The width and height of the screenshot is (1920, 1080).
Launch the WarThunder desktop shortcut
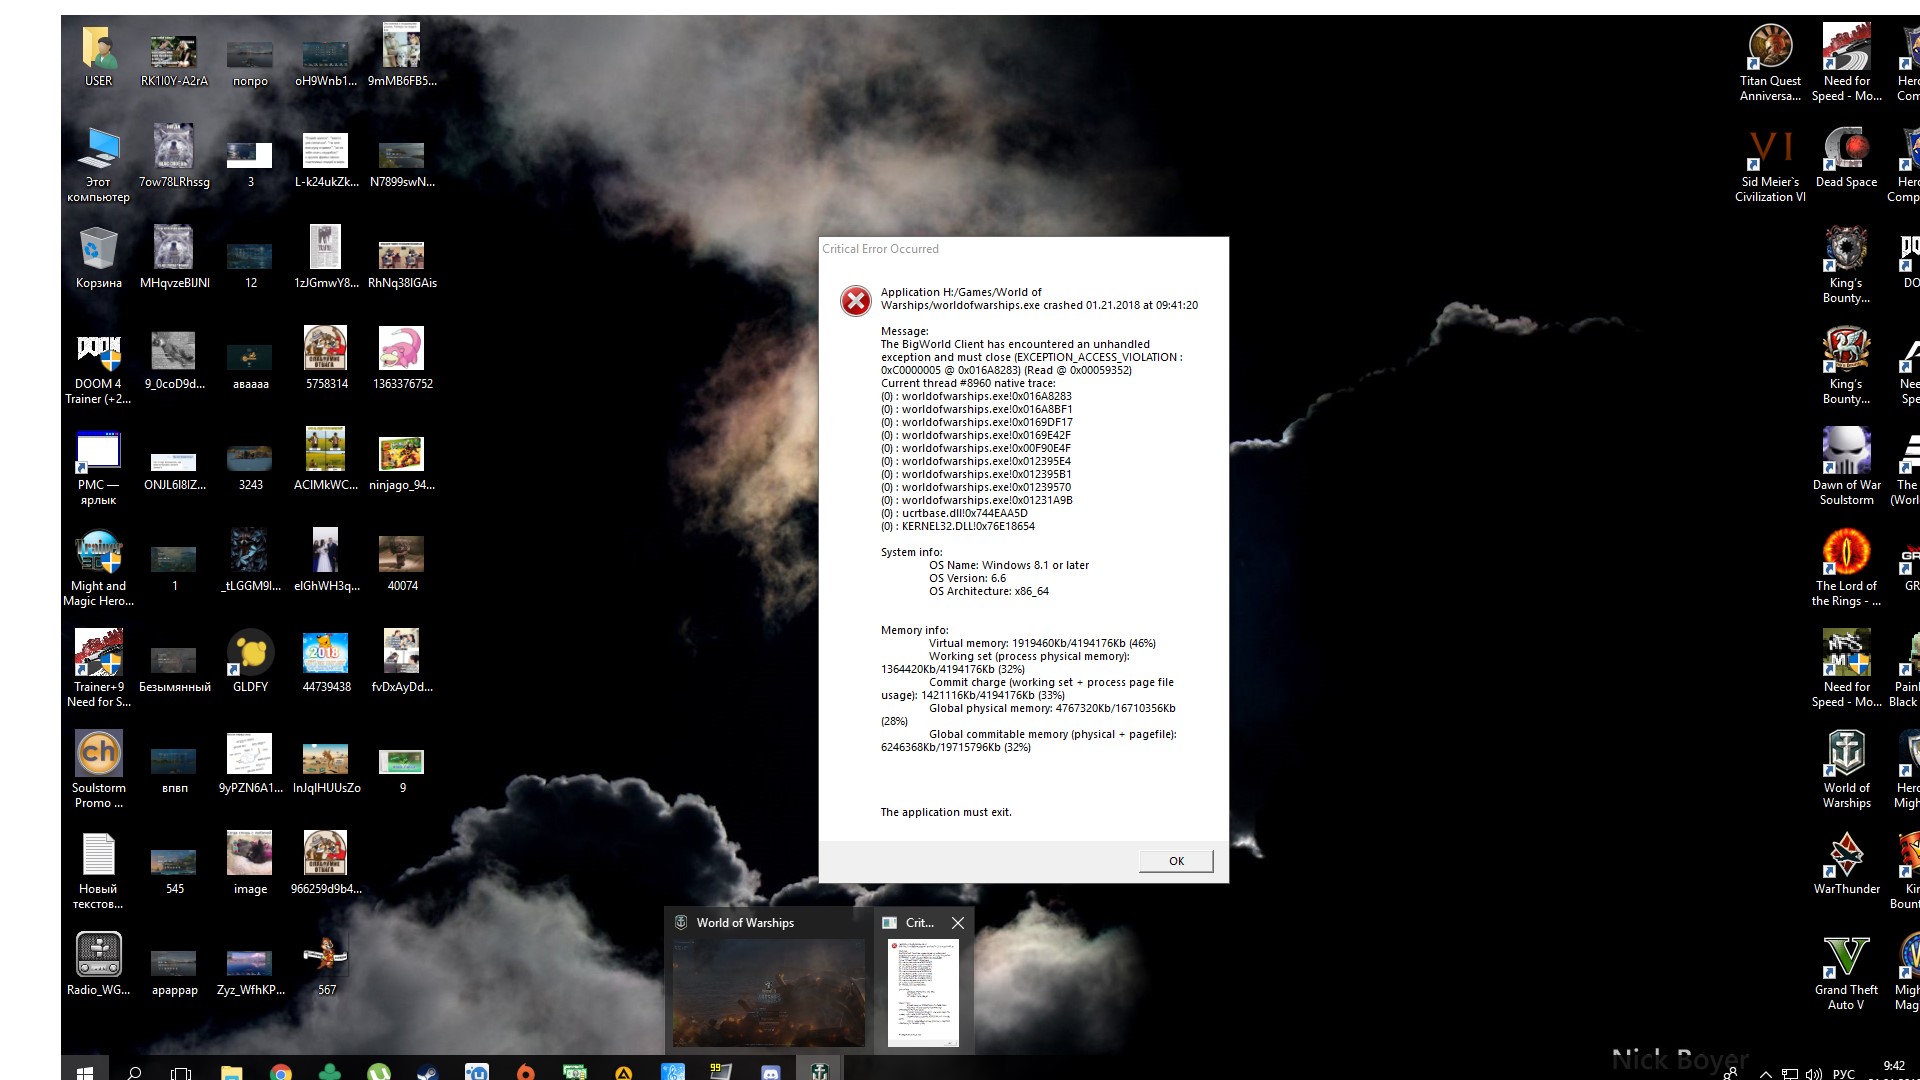(1846, 863)
